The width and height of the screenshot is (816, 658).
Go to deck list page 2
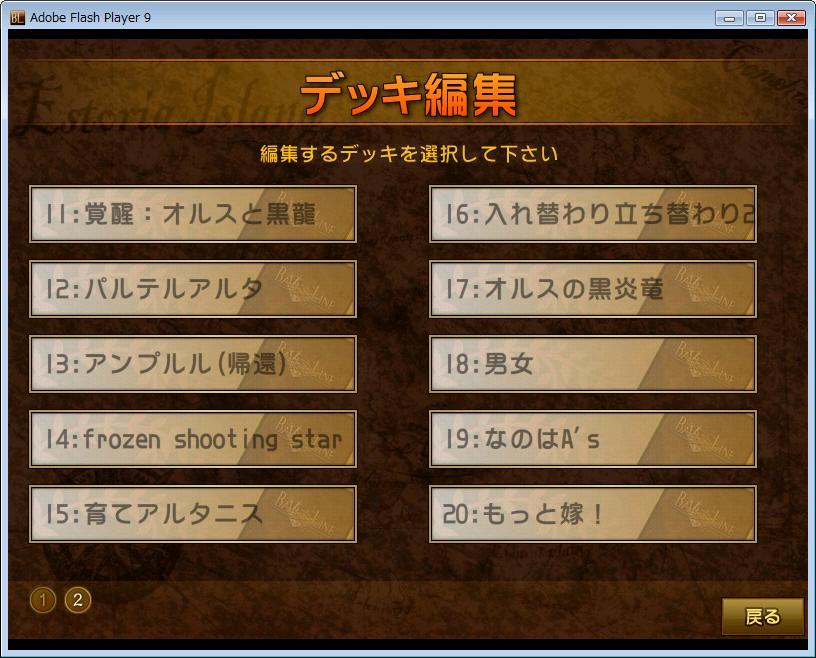pos(78,600)
